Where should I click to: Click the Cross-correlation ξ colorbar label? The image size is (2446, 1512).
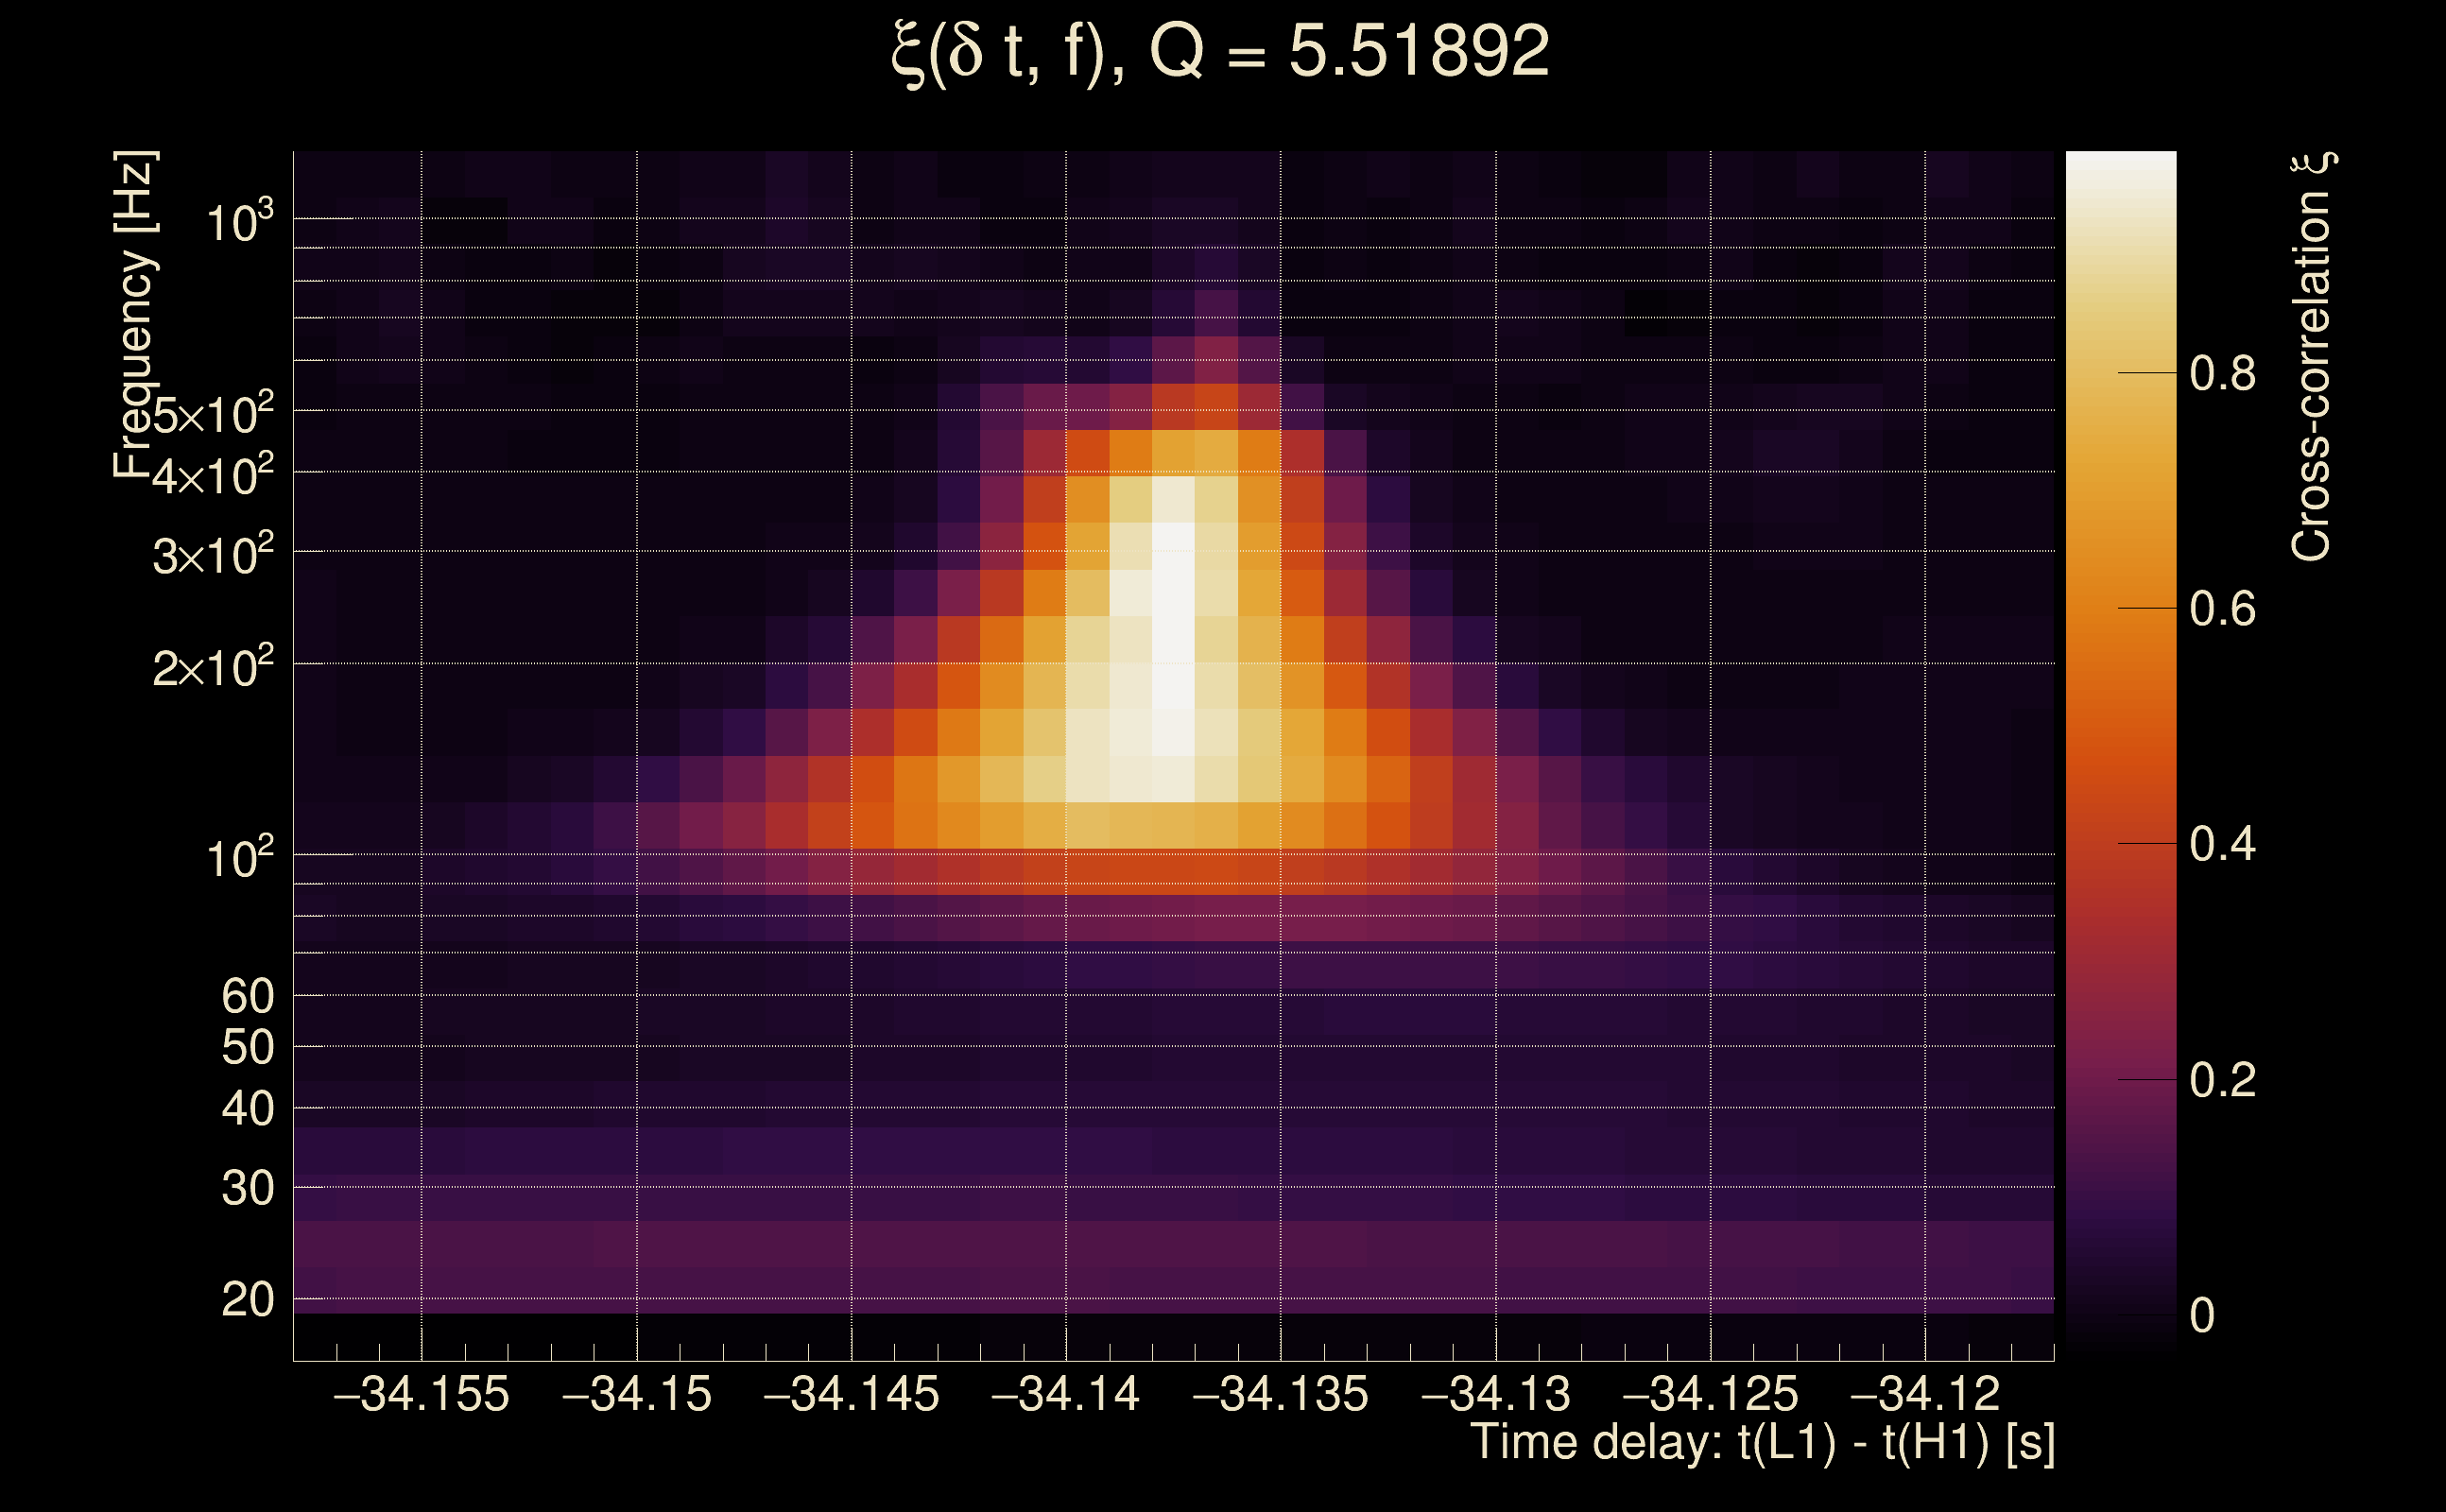click(x=2312, y=356)
